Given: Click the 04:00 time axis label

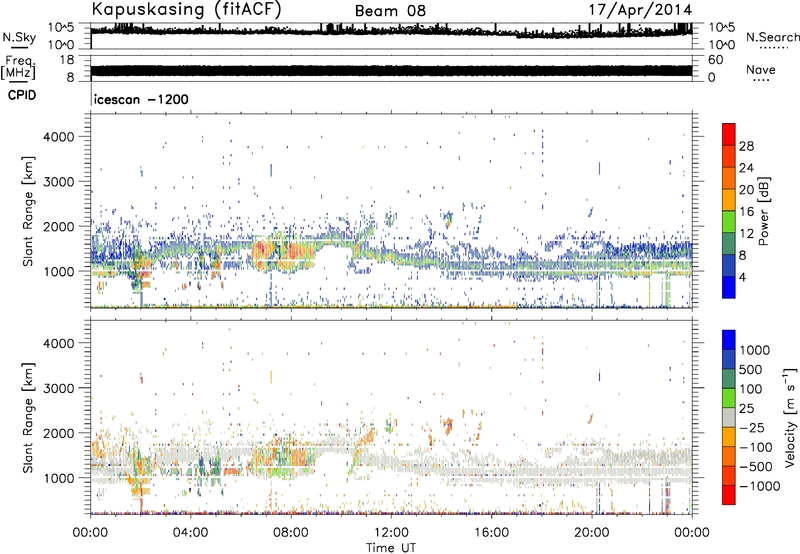Looking at the screenshot, I should point(191,533).
